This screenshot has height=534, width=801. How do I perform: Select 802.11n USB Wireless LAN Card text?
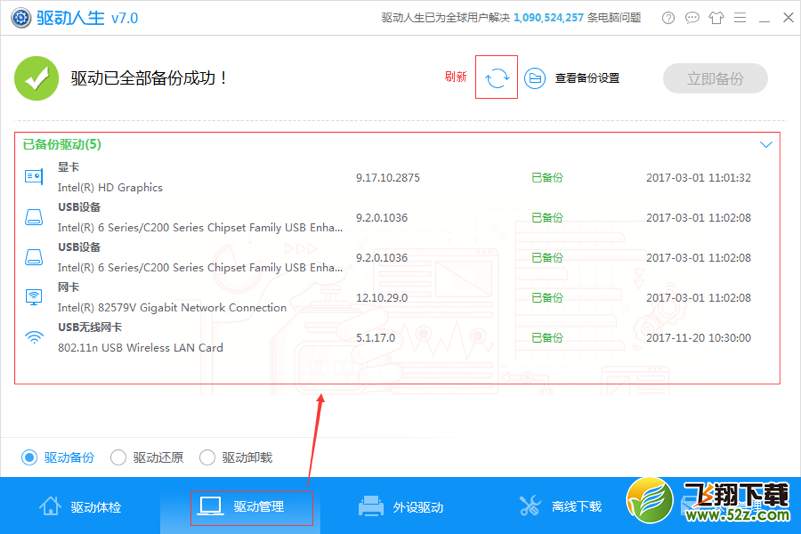(140, 347)
